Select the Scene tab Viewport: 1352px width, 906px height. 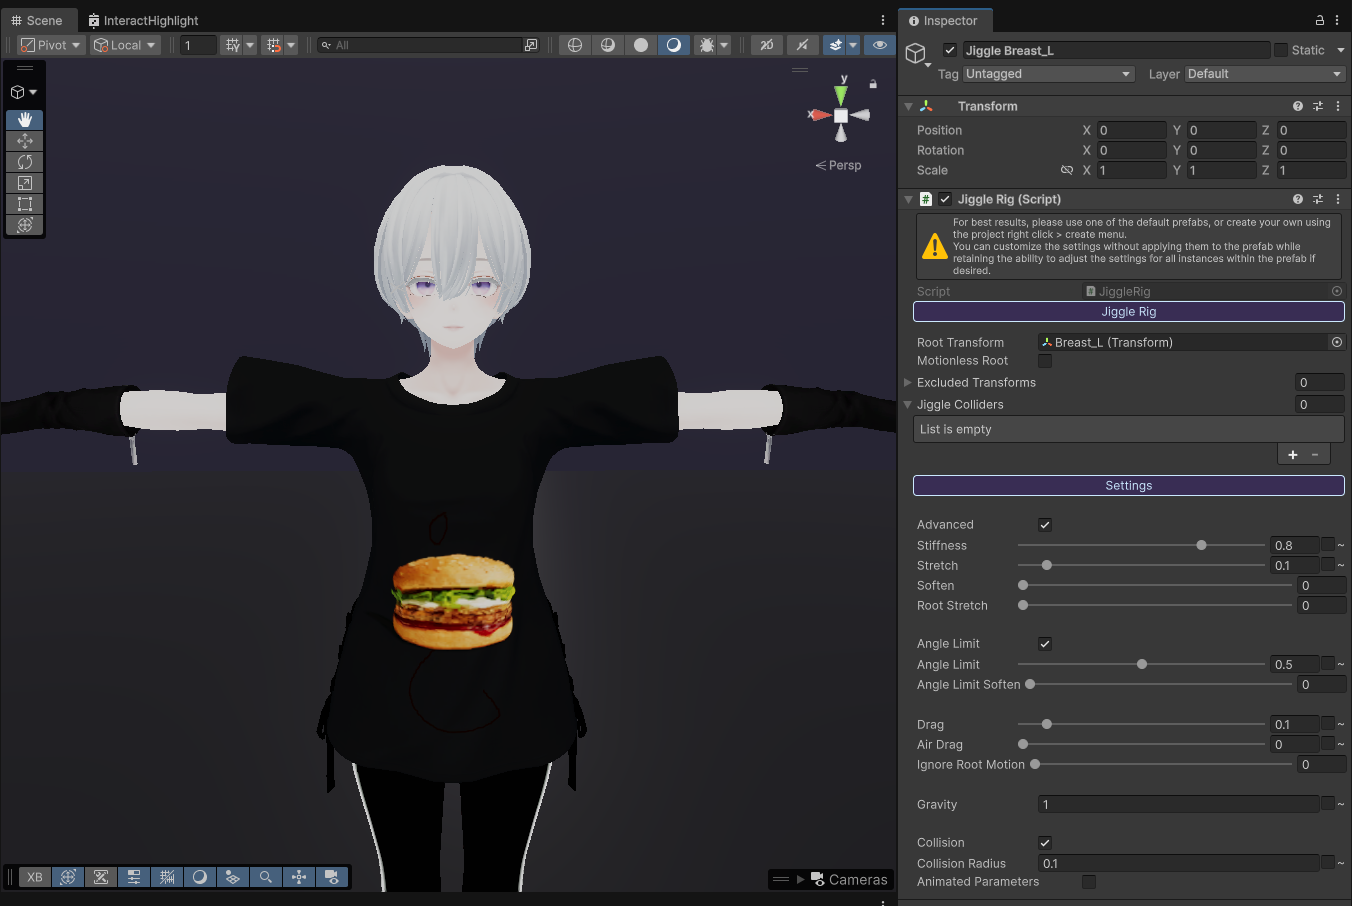pos(40,20)
